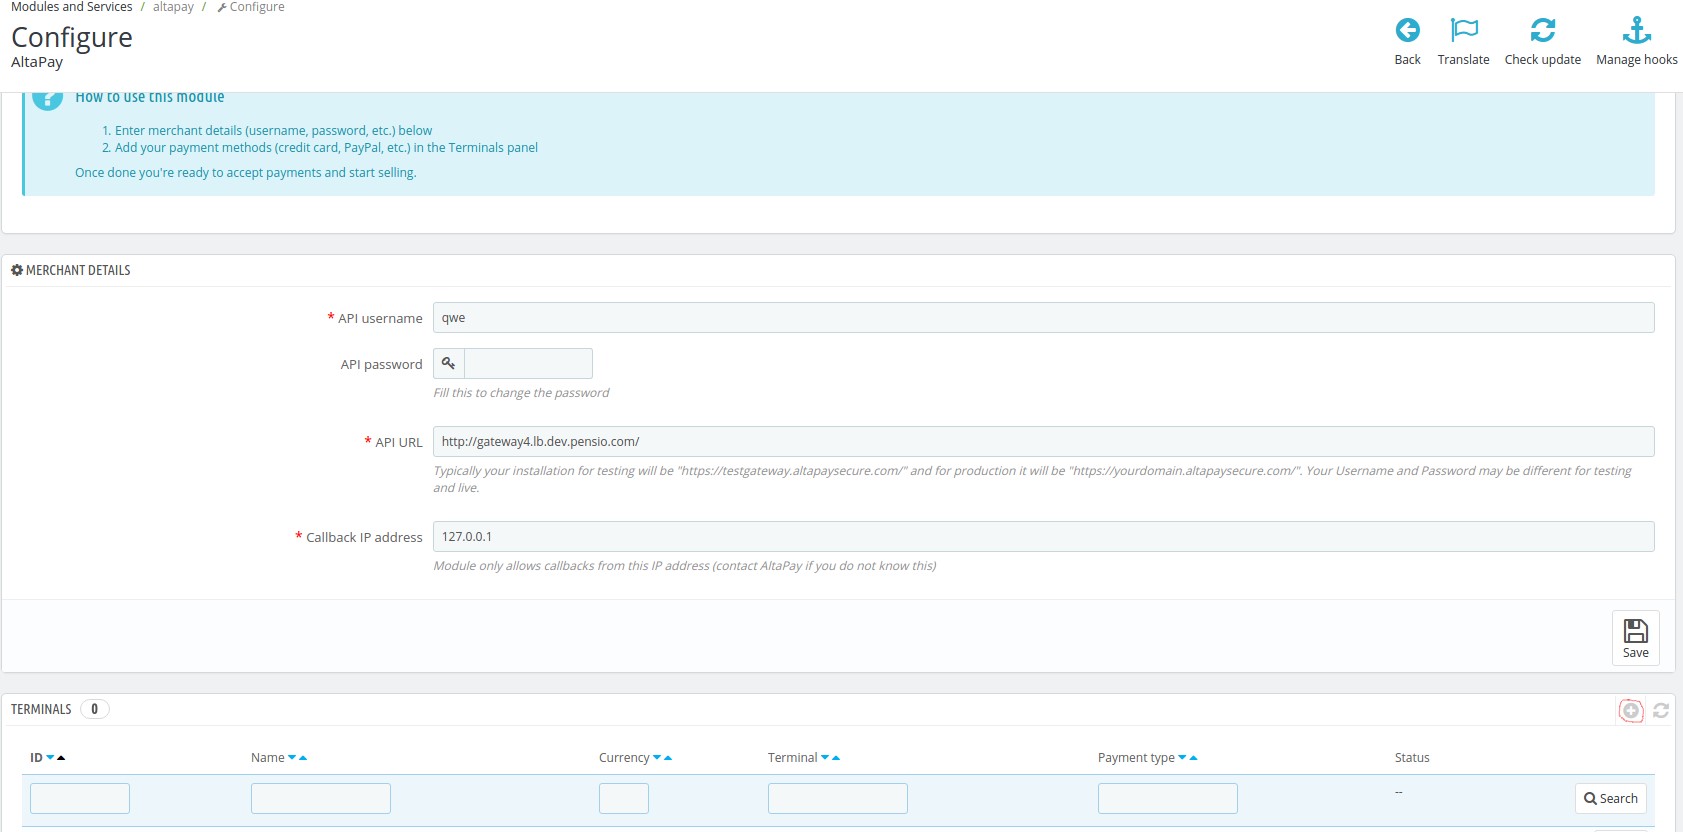Sort Currency column descending
Image resolution: width=1683 pixels, height=832 pixels.
(x=657, y=758)
